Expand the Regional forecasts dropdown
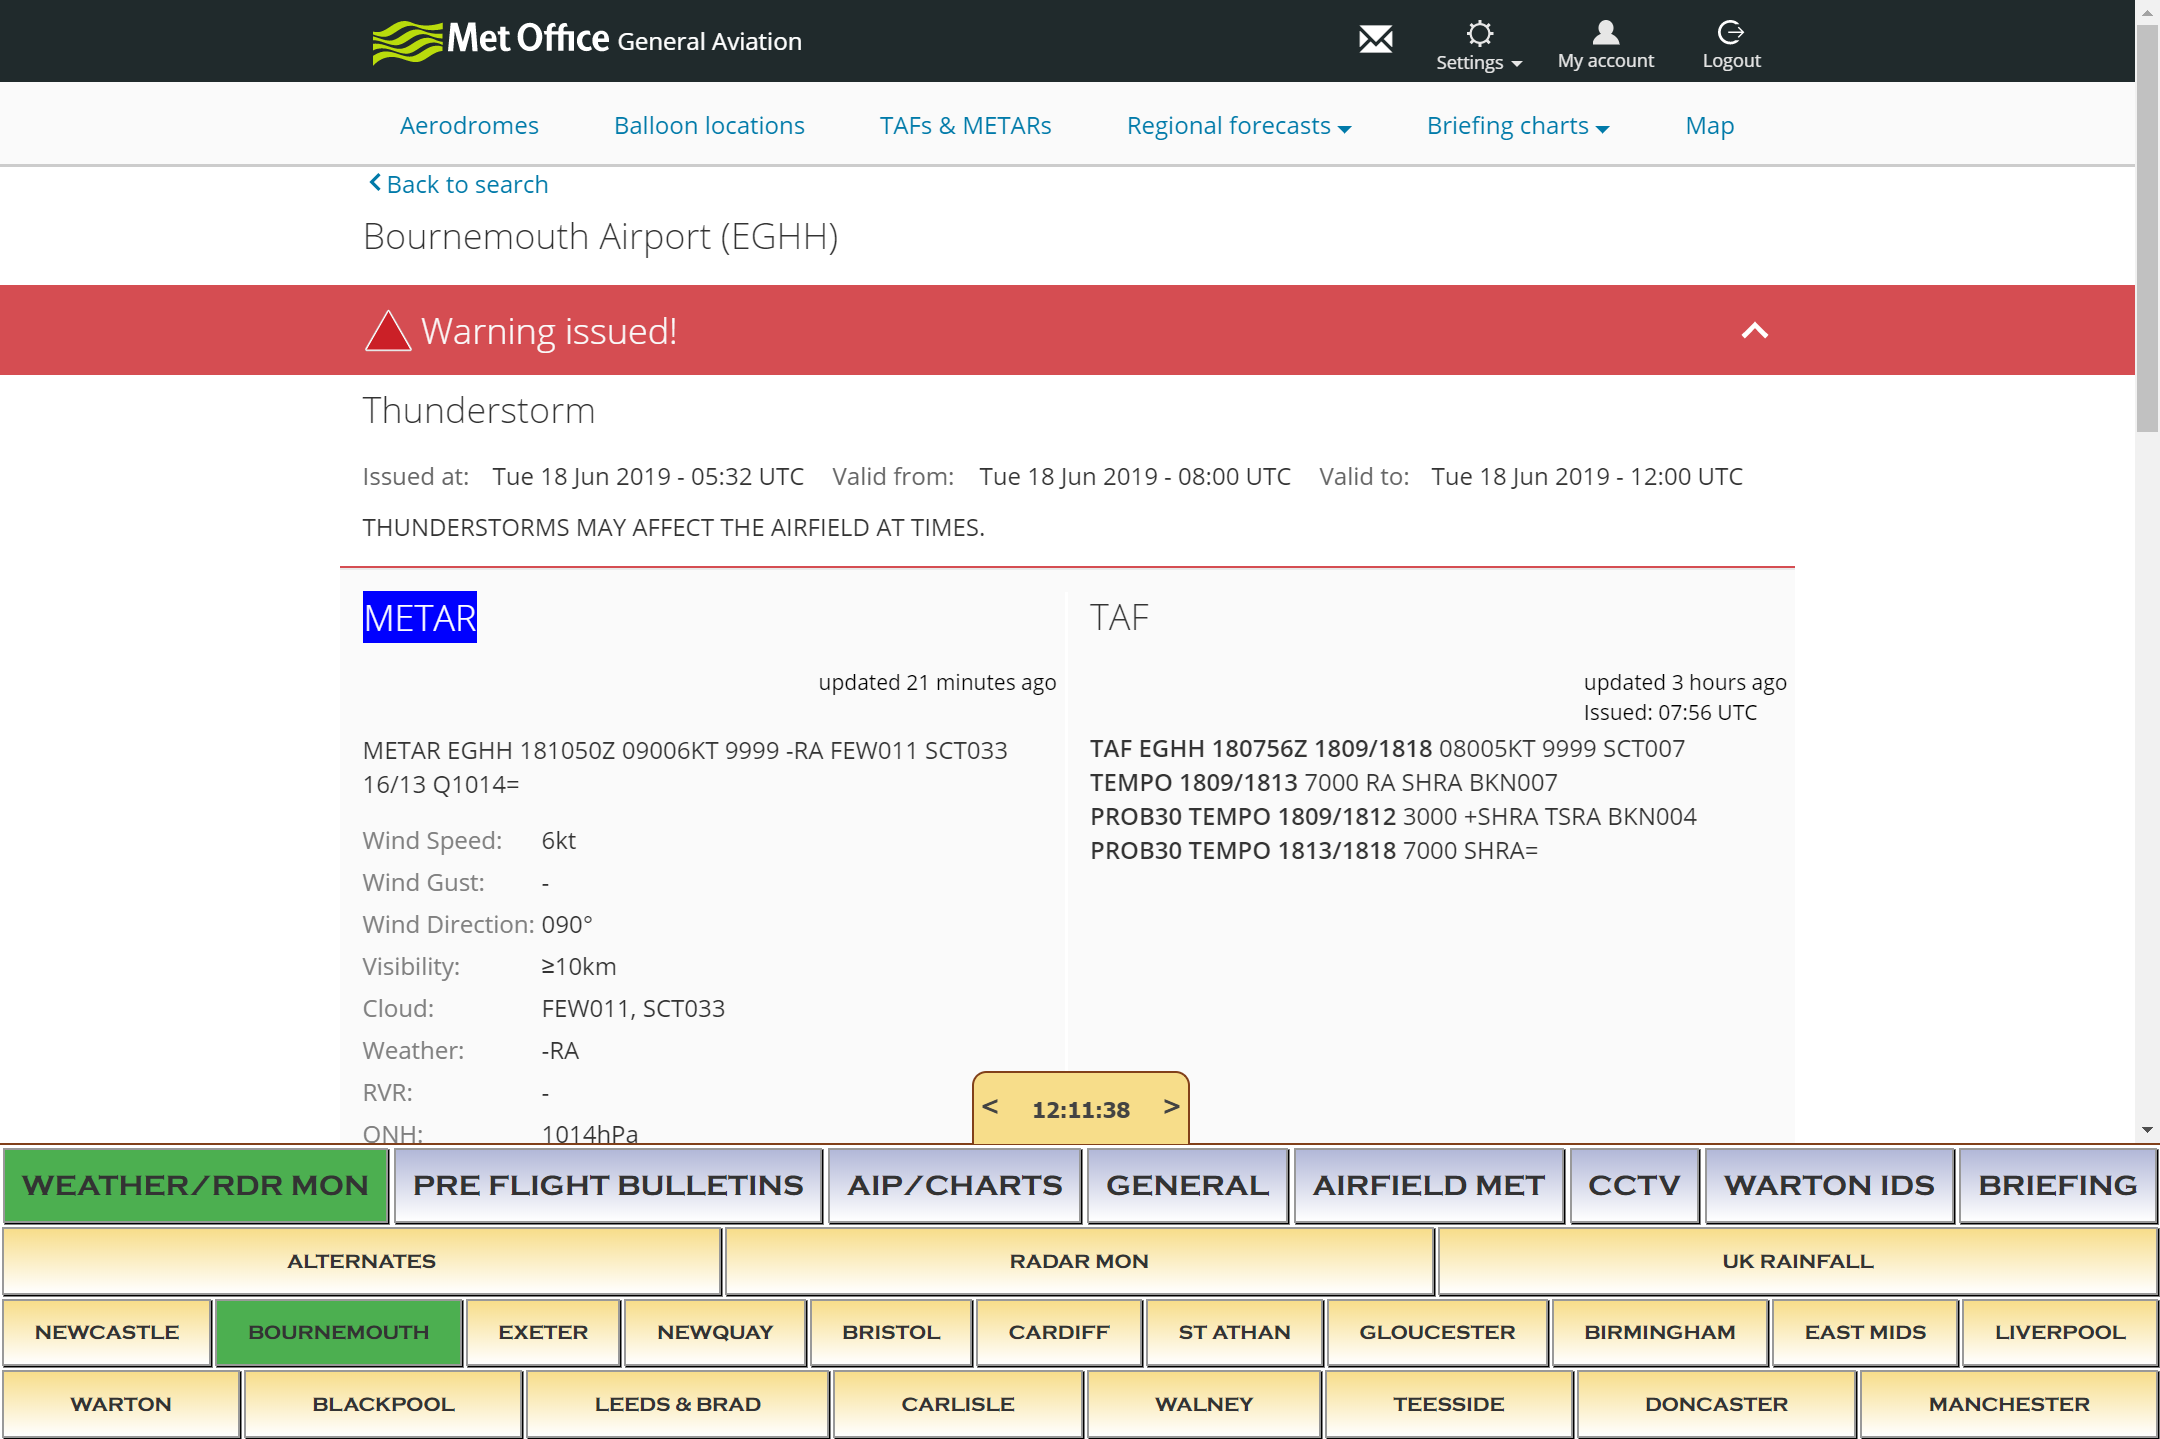 point(1238,126)
